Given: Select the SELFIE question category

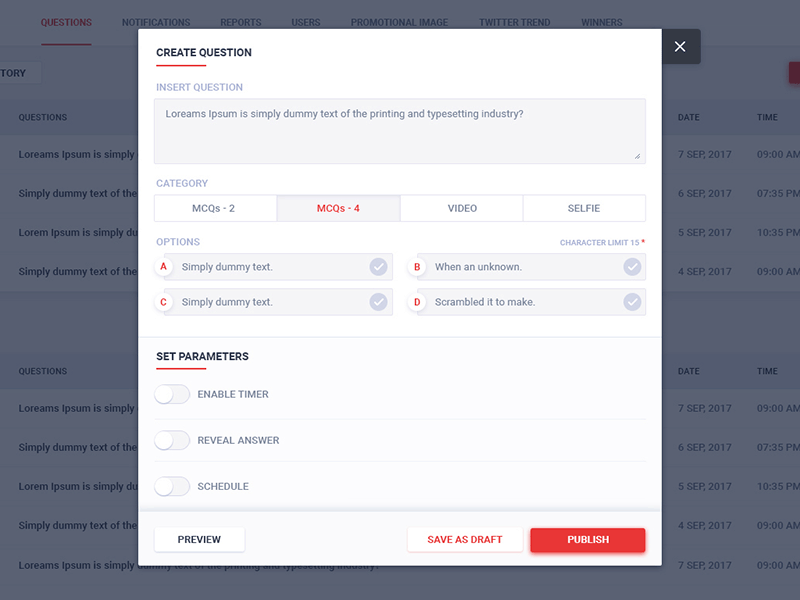Looking at the screenshot, I should point(584,208).
